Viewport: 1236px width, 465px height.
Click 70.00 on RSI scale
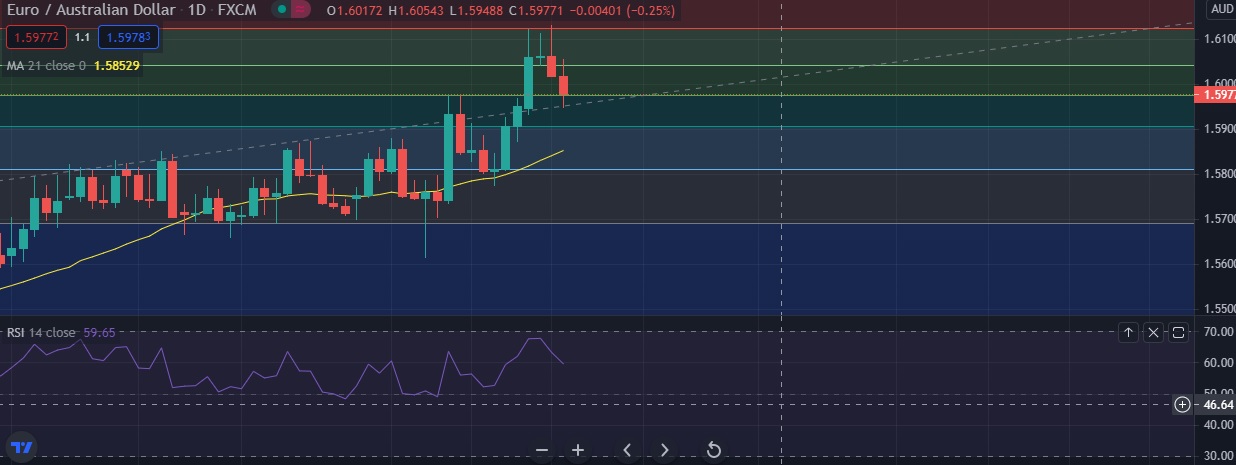tap(1220, 331)
